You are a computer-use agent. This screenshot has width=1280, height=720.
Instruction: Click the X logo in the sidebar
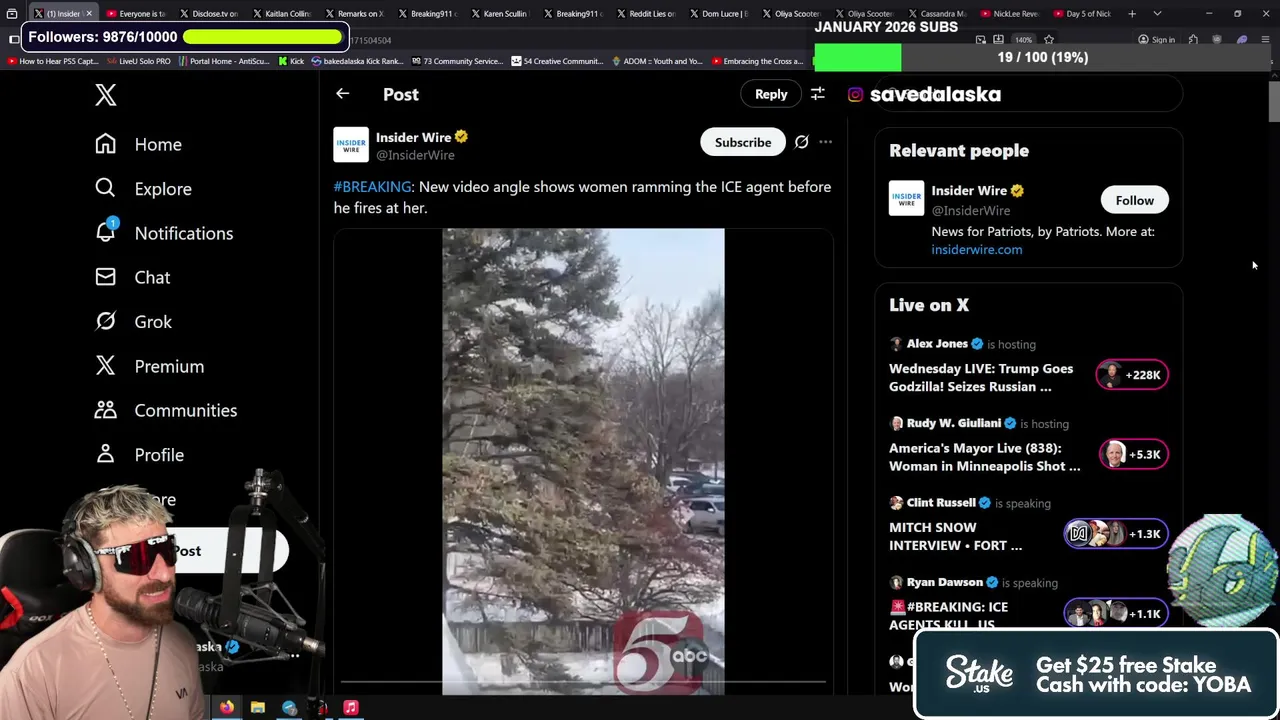point(105,95)
